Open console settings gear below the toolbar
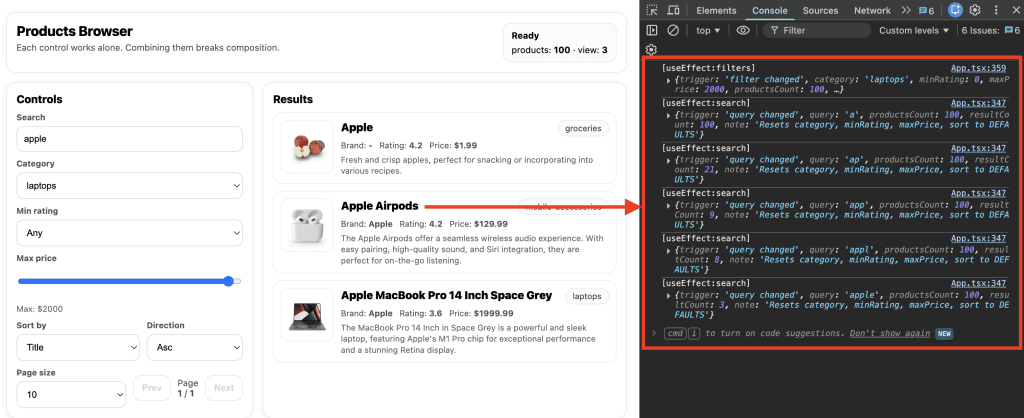This screenshot has width=1024, height=418. coord(651,50)
